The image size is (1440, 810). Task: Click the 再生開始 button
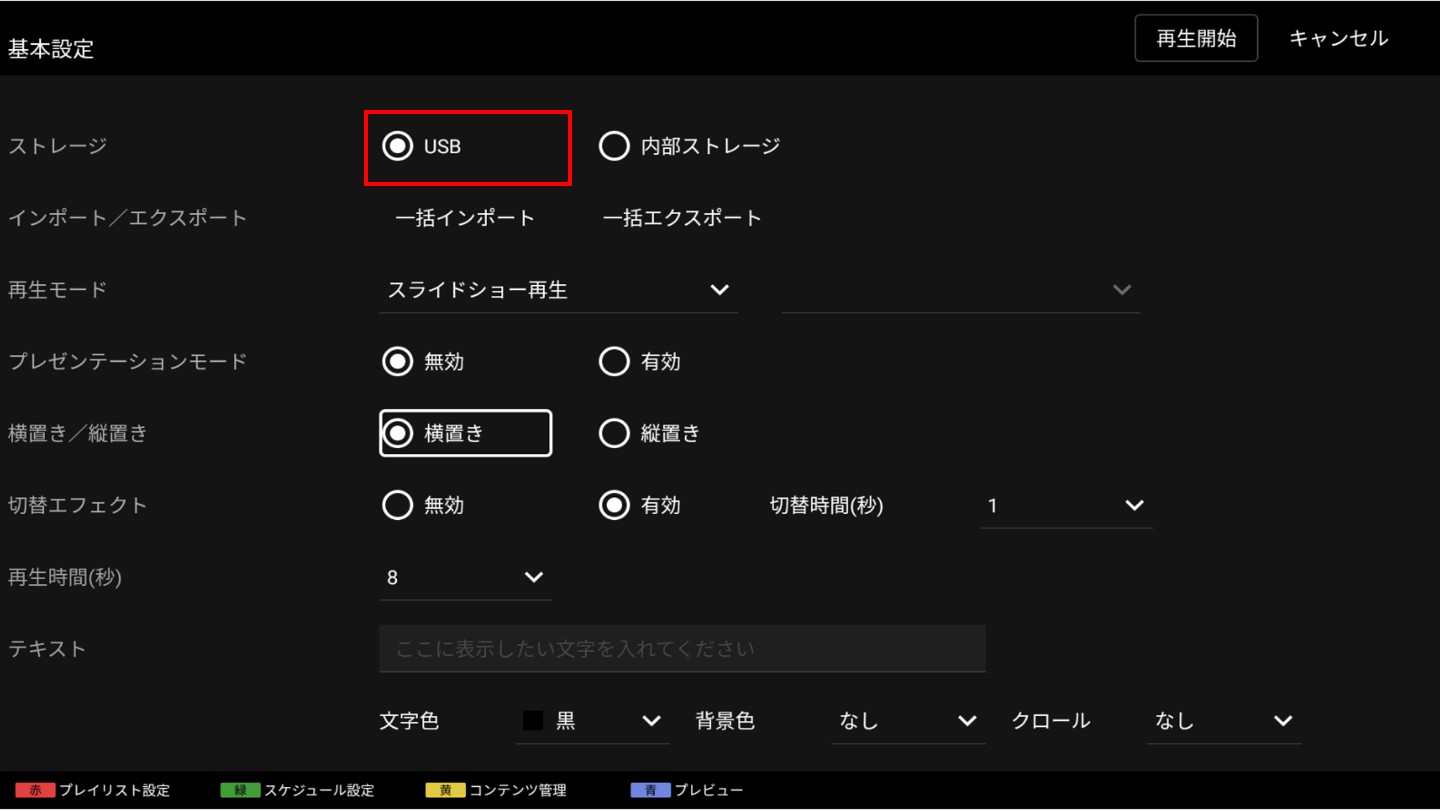pos(1196,39)
